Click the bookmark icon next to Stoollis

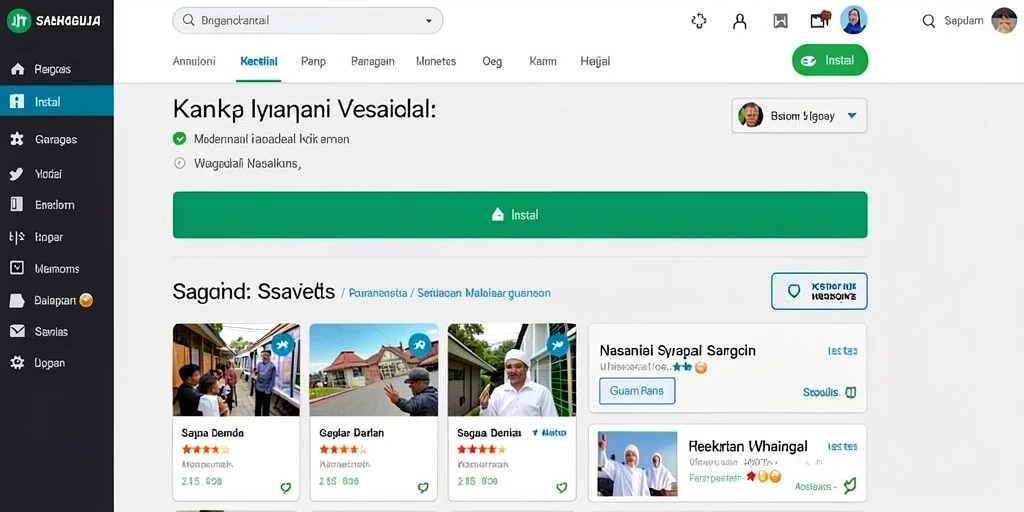point(850,392)
